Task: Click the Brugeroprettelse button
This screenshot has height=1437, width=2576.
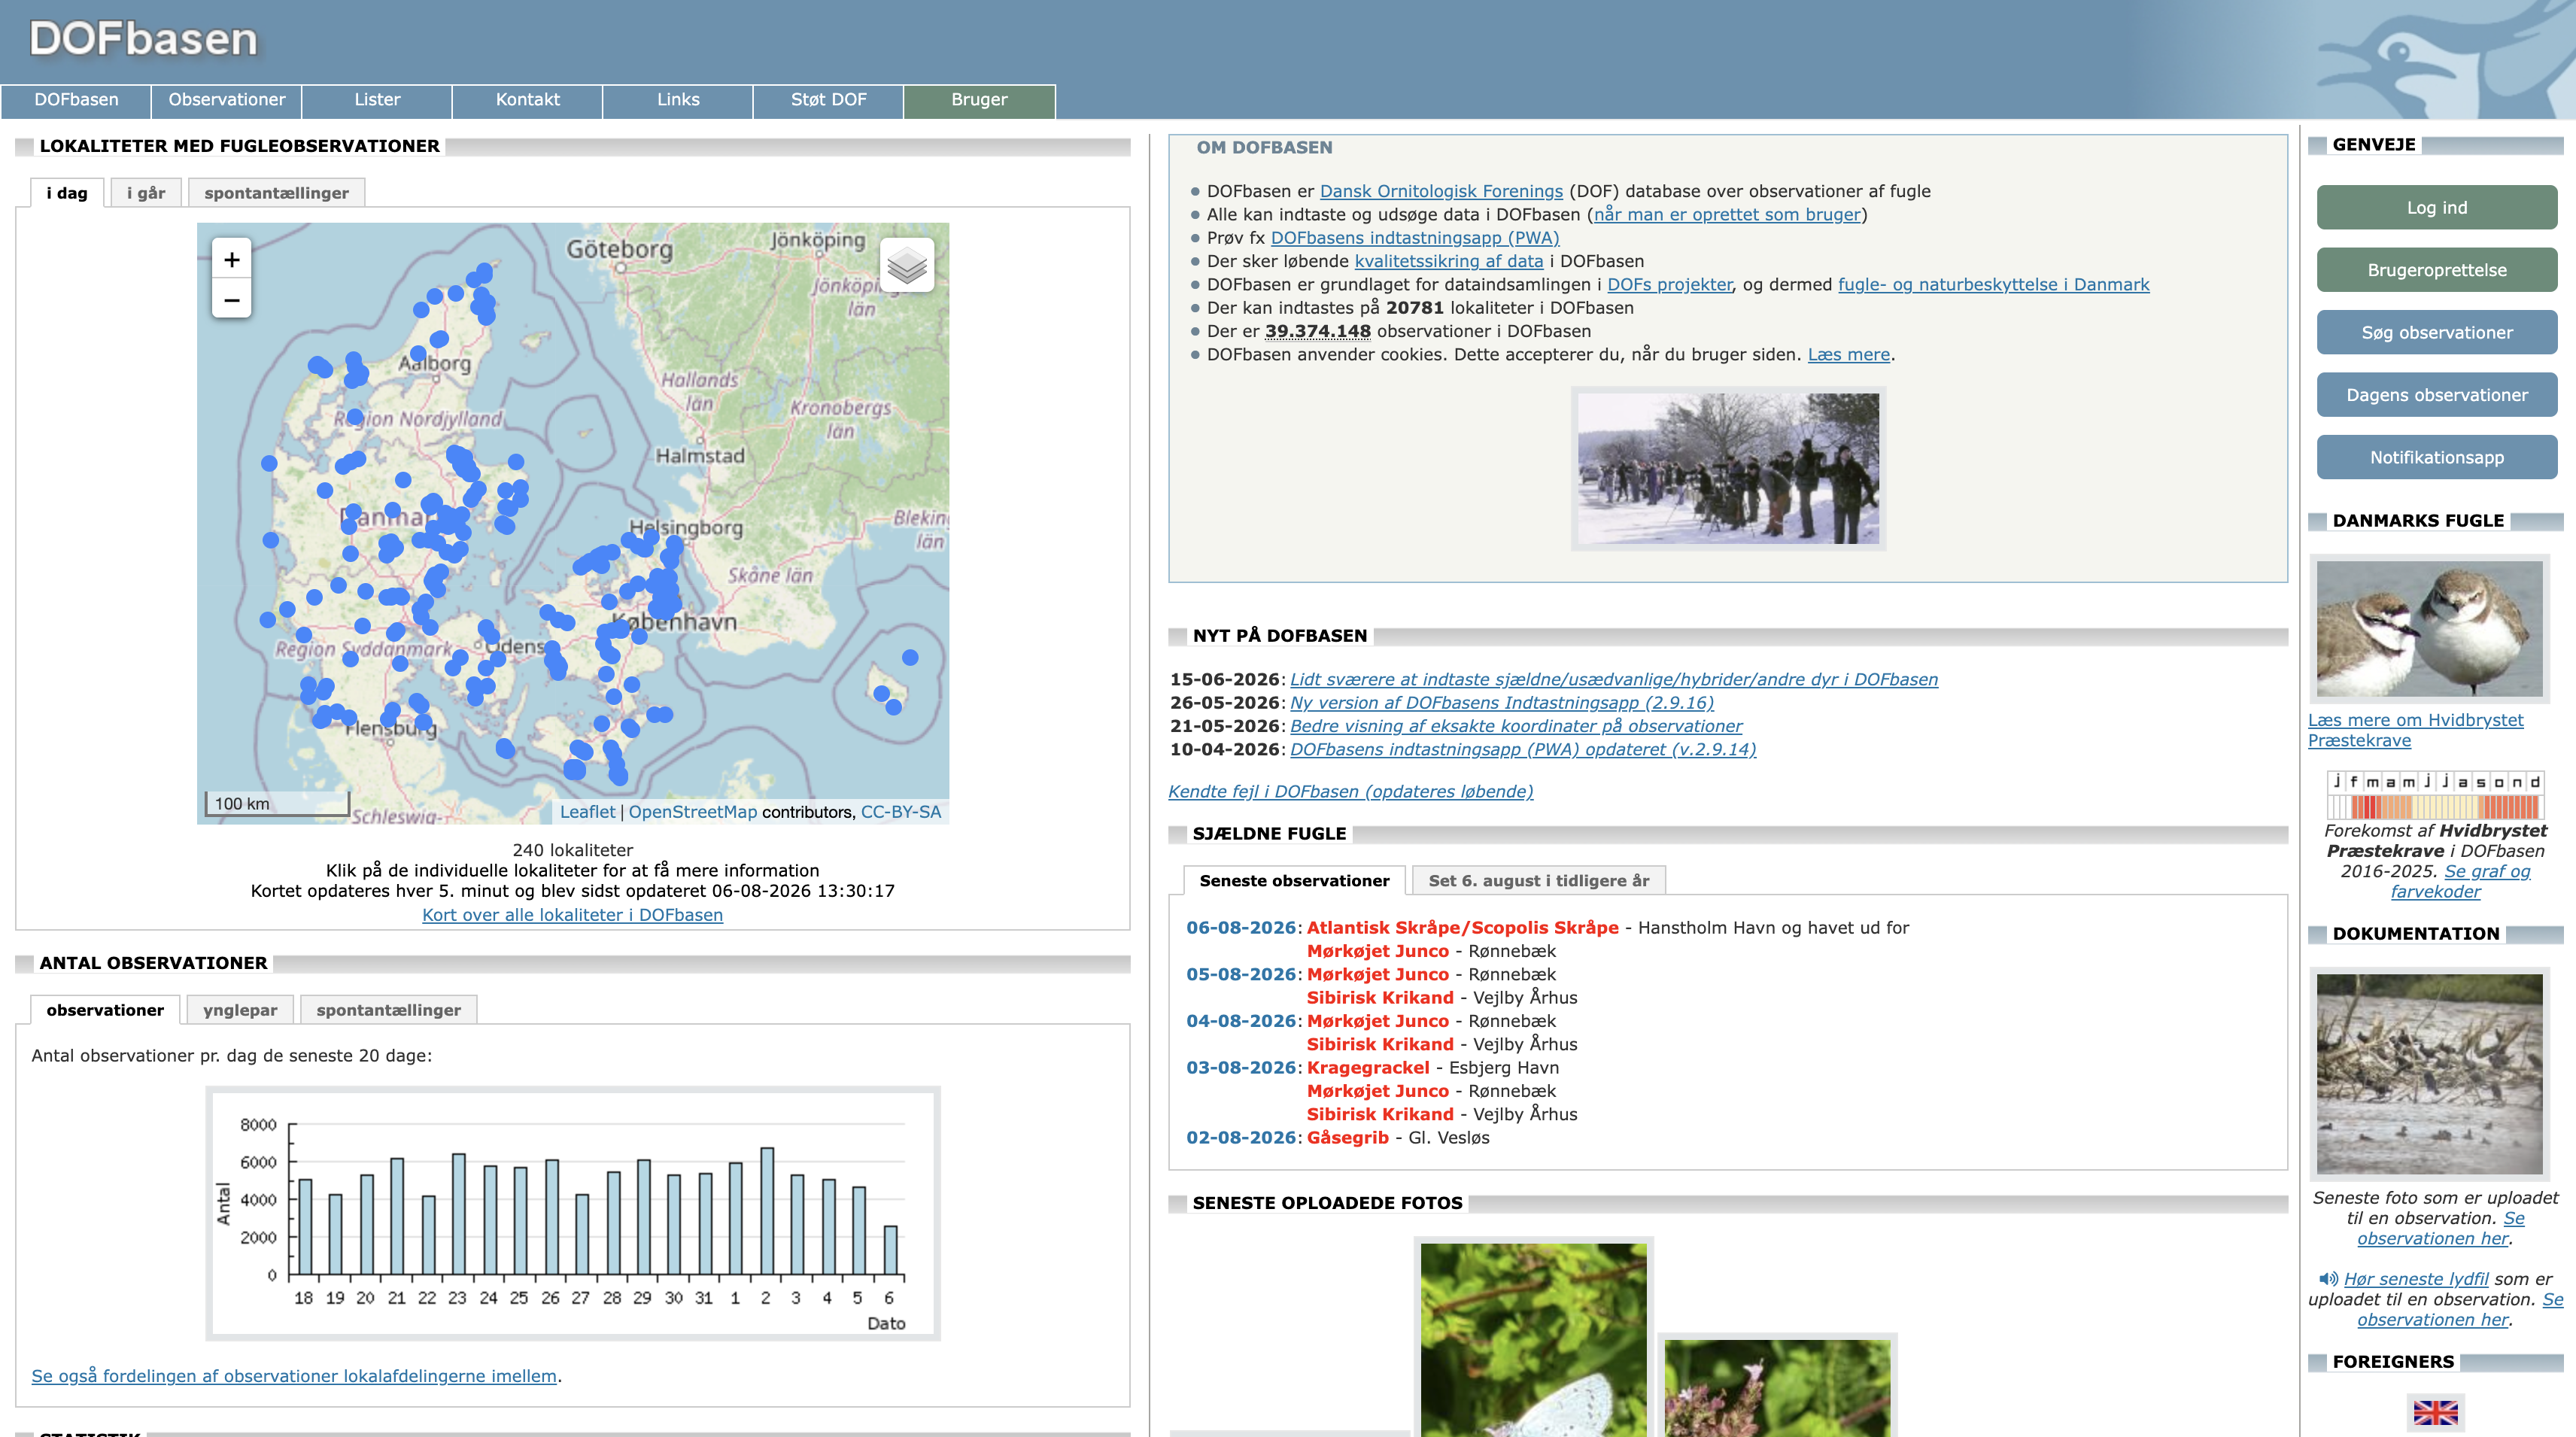Action: point(2437,270)
